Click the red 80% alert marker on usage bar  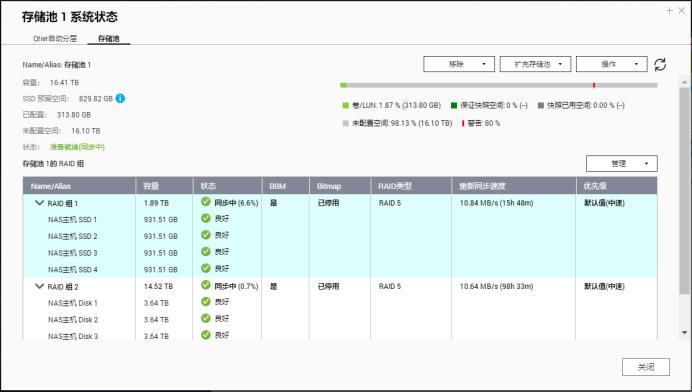(594, 85)
